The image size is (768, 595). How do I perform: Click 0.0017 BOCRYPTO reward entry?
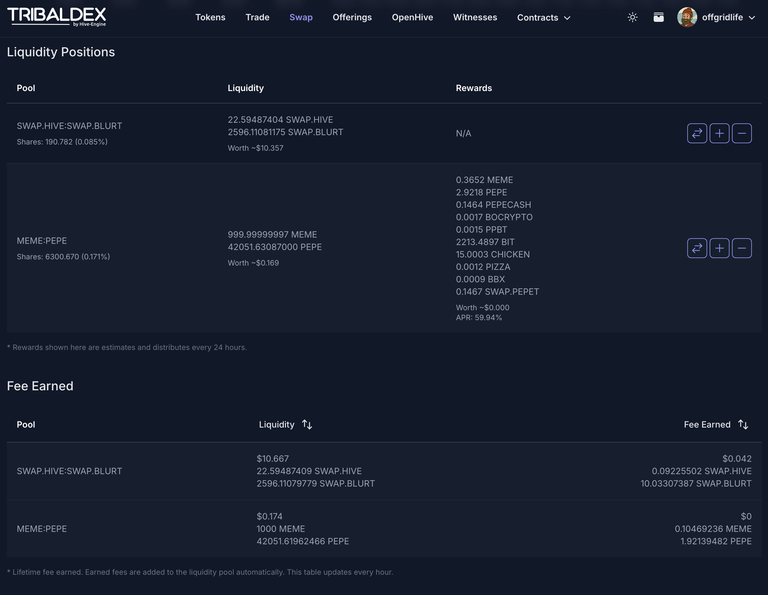[x=494, y=217]
